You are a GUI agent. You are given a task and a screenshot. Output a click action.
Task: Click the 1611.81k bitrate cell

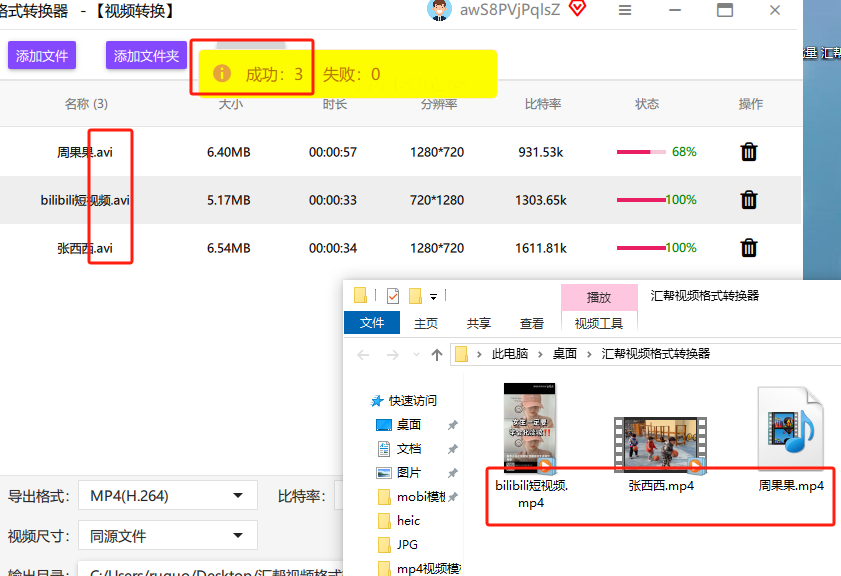coord(541,248)
